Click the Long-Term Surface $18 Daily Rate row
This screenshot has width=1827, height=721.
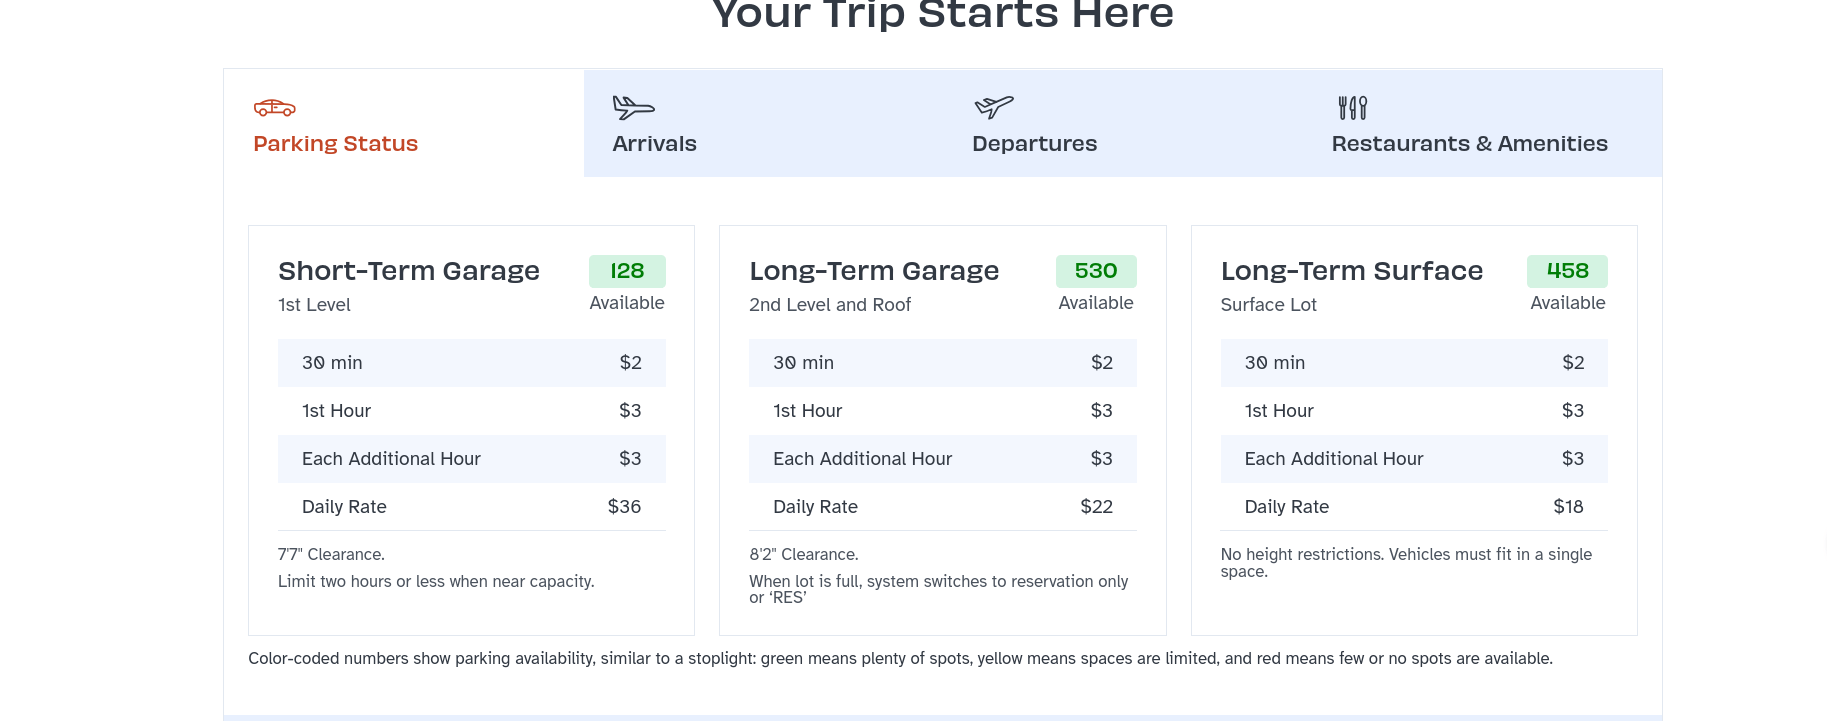(1413, 507)
